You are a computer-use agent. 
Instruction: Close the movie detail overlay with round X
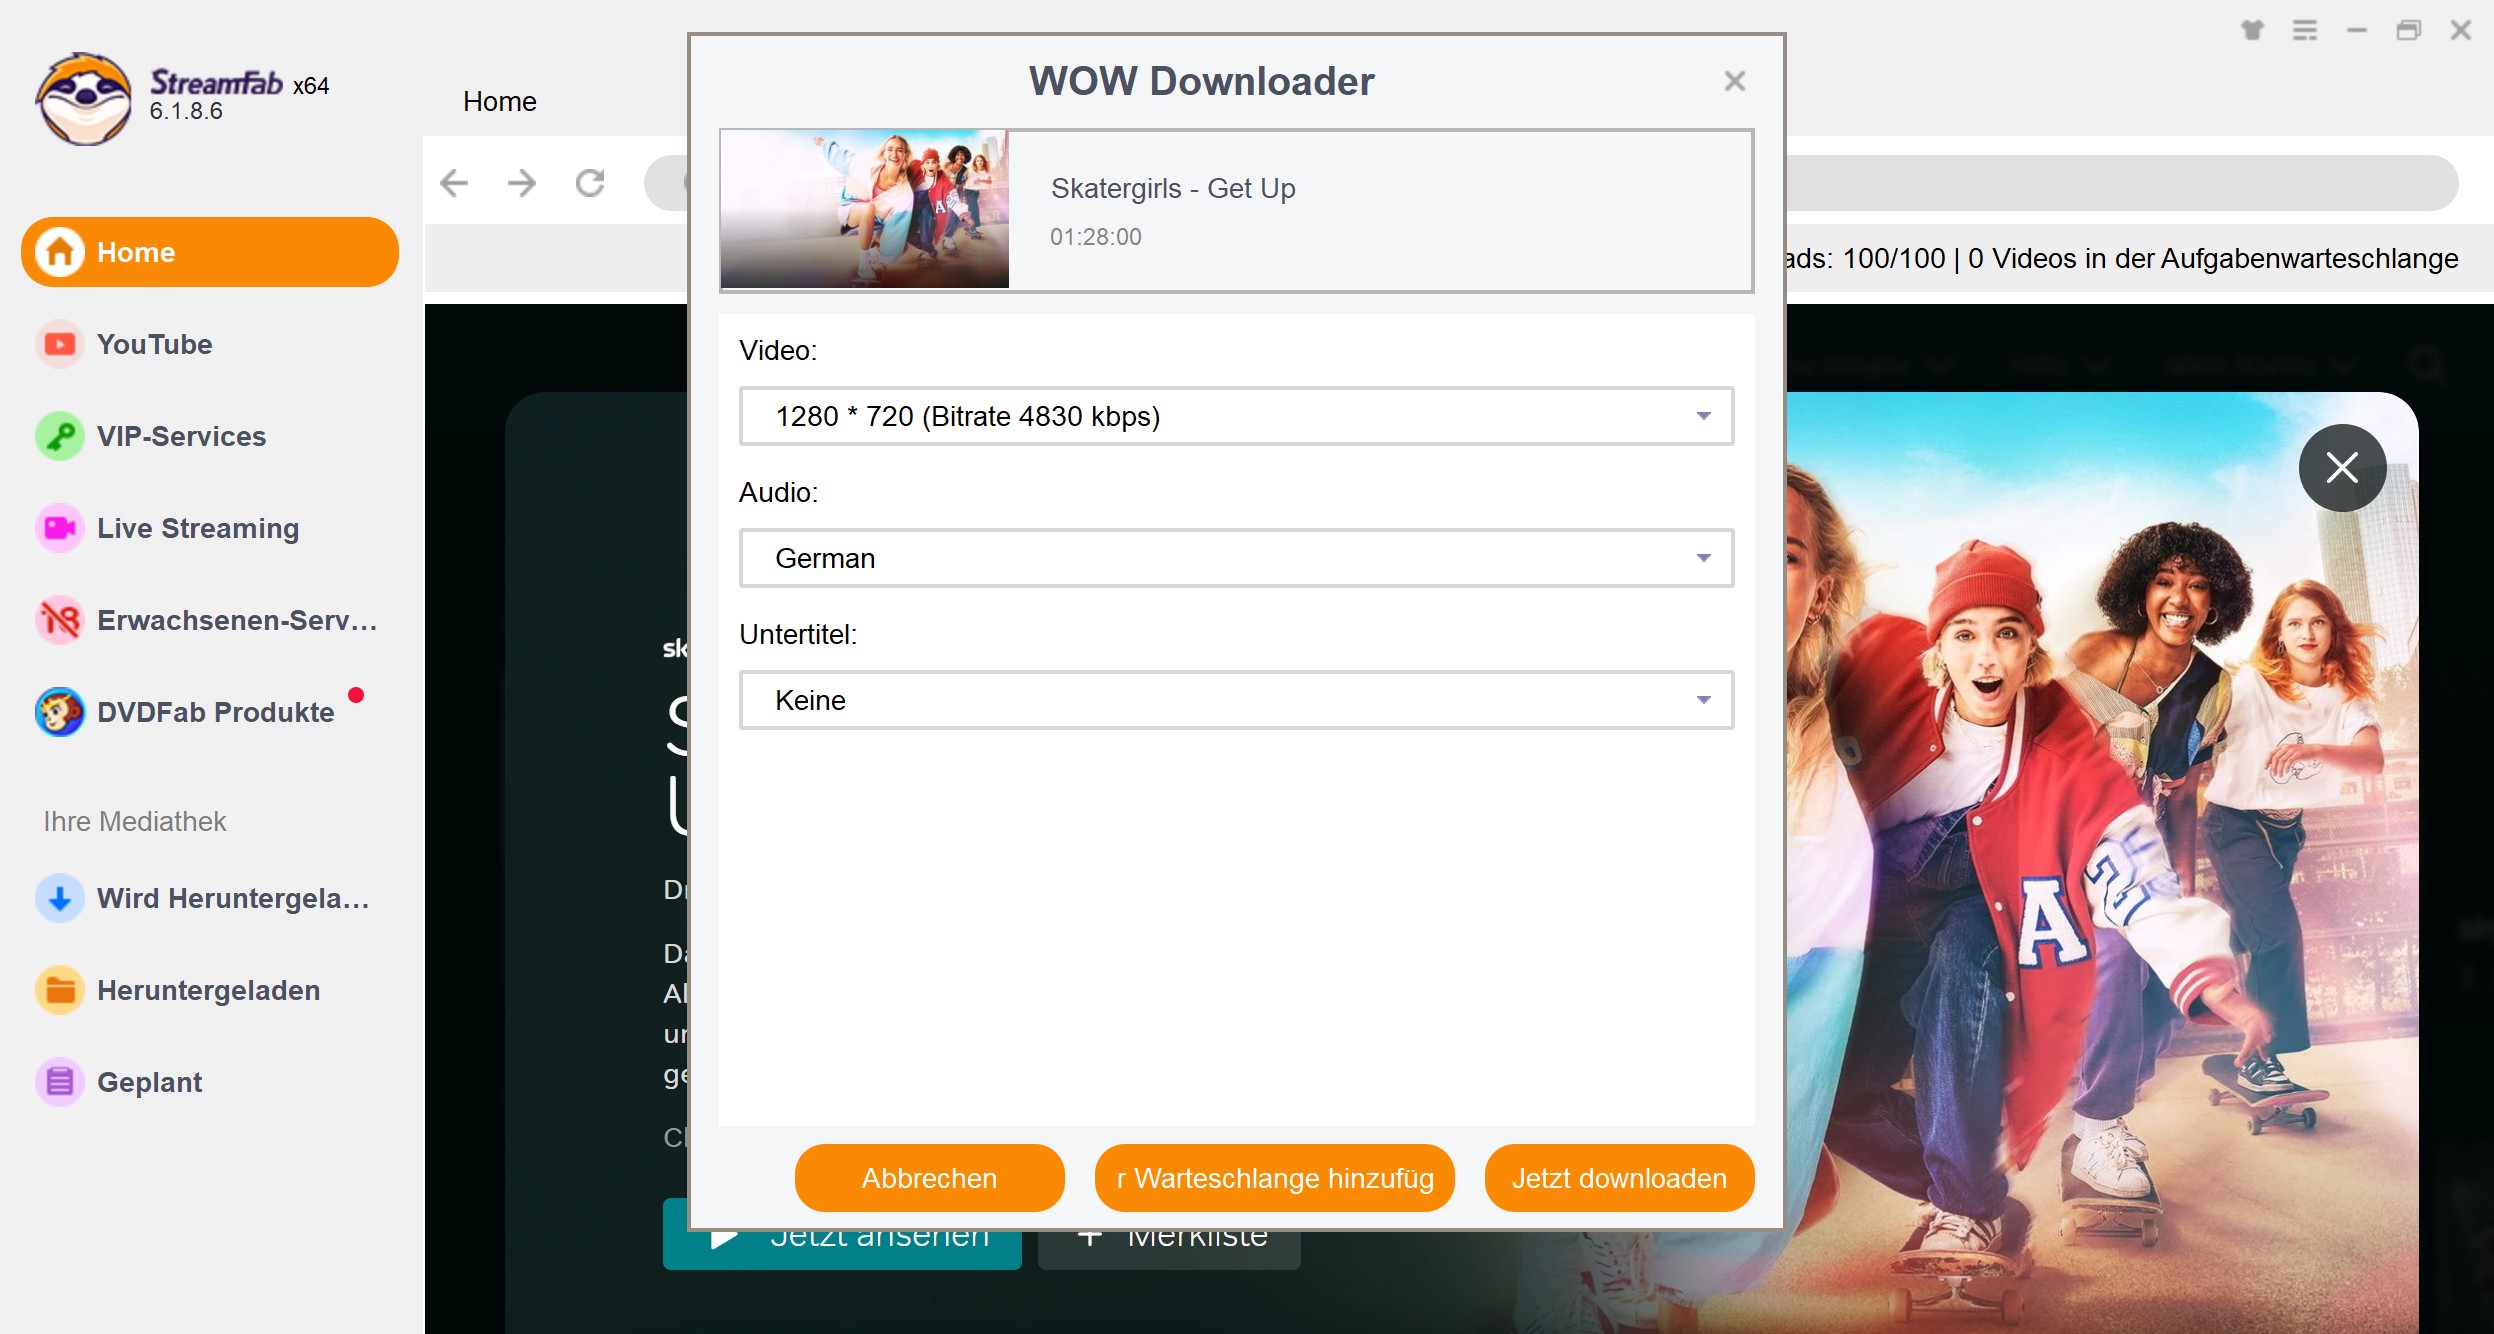(2342, 468)
